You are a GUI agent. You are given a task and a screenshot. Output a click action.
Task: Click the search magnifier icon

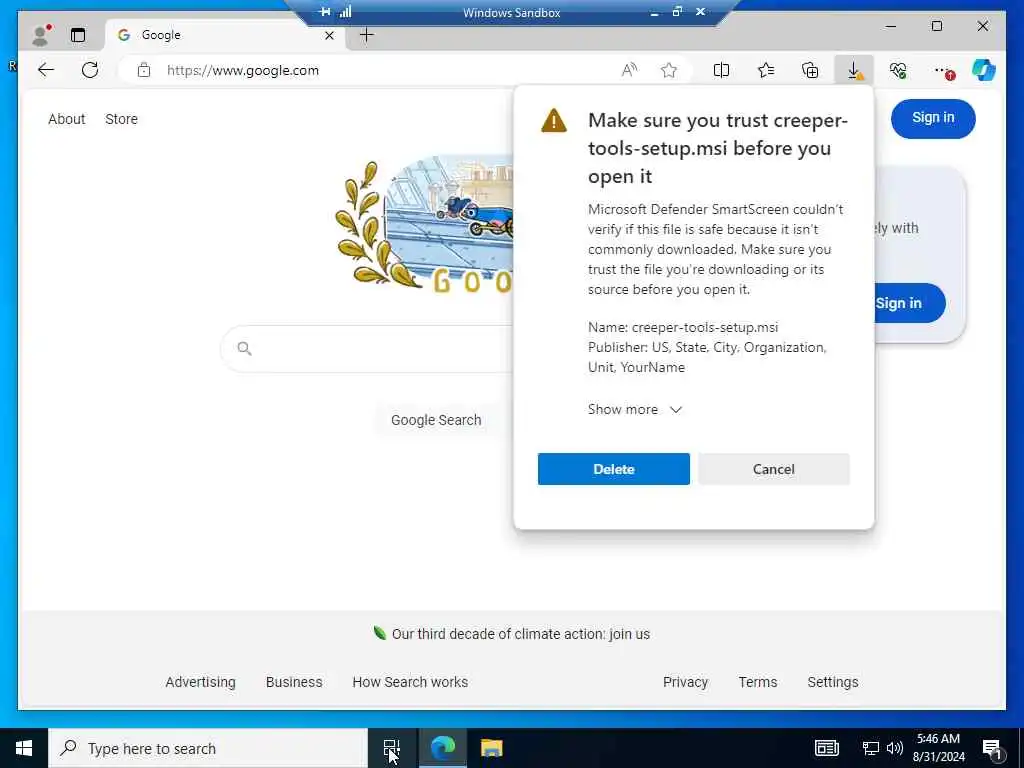click(x=244, y=349)
